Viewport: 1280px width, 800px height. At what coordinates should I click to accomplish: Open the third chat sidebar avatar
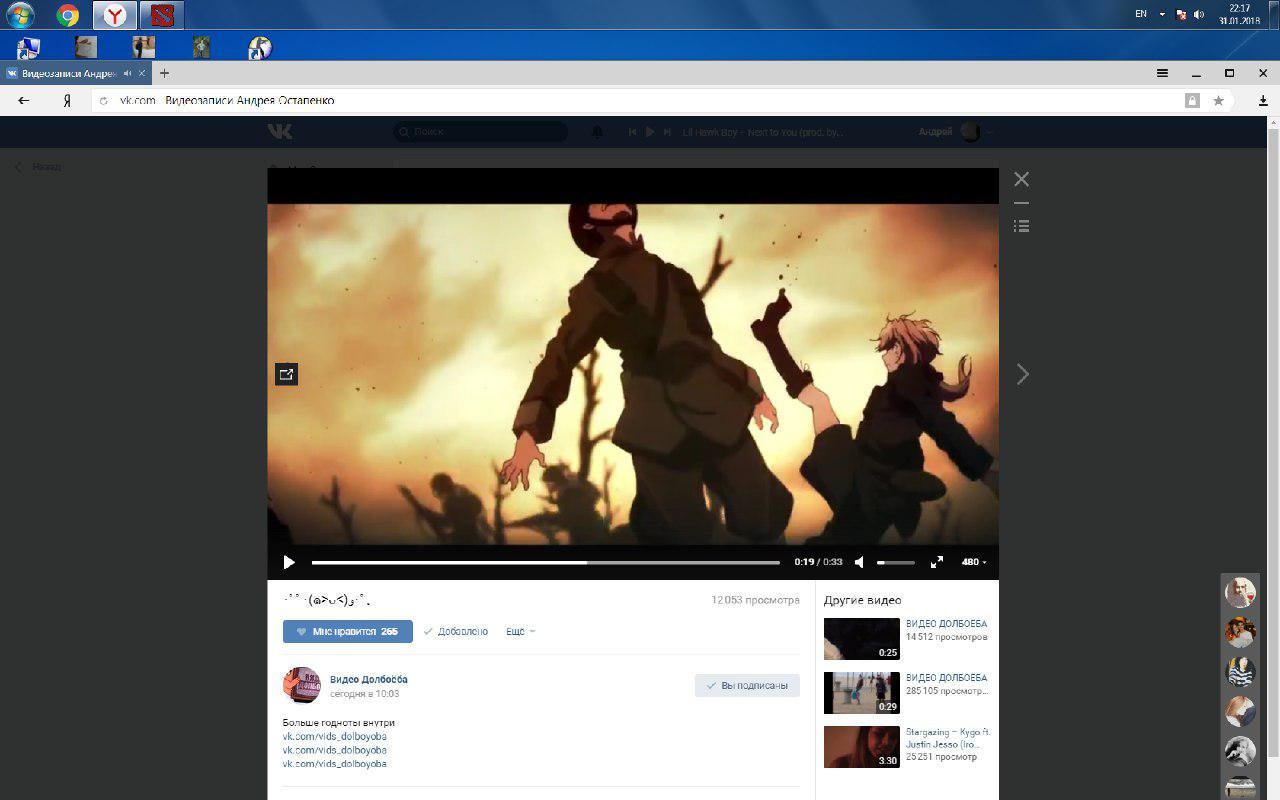tap(1241, 671)
